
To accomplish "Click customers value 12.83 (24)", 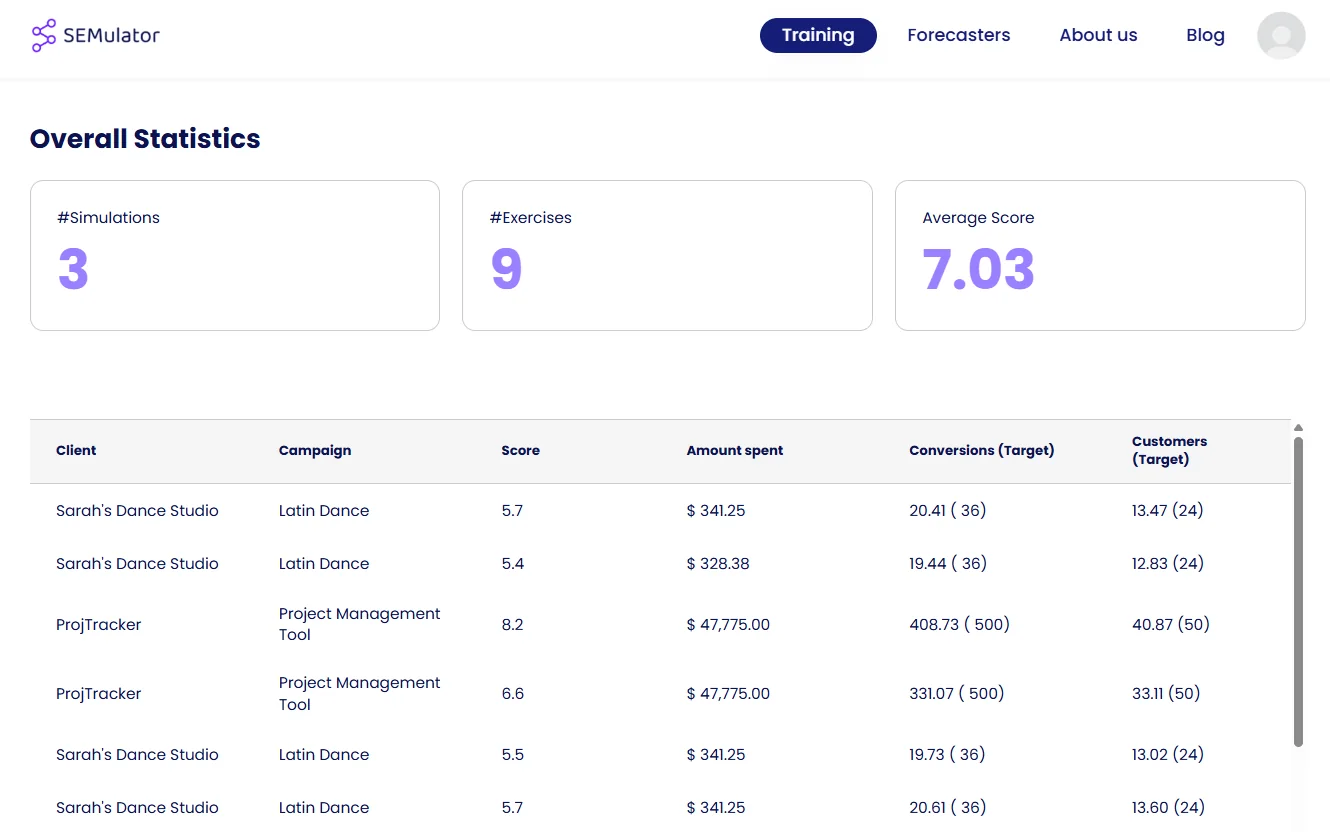I will click(x=1168, y=564).
